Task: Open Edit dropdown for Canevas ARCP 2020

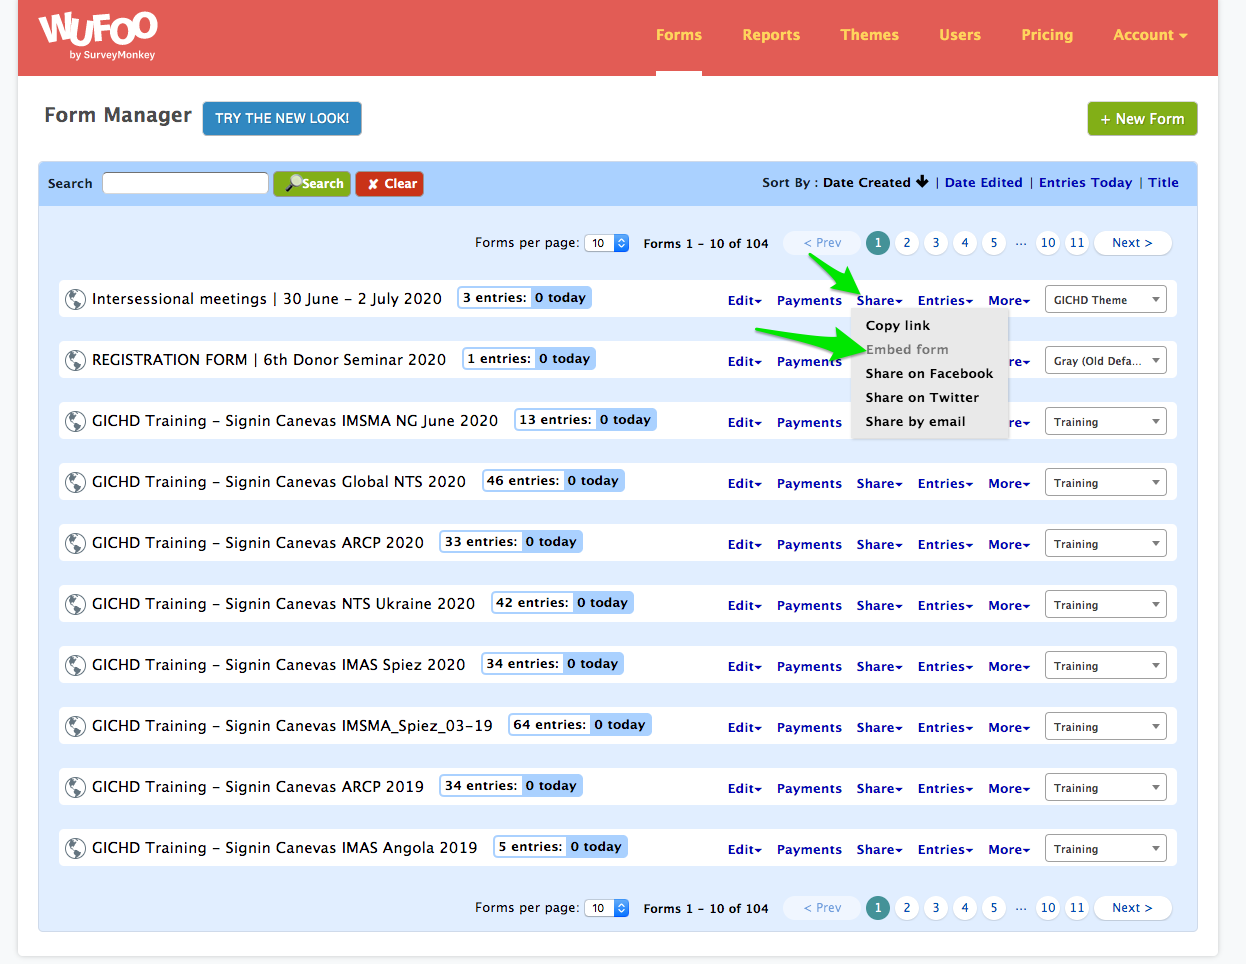Action: [744, 545]
